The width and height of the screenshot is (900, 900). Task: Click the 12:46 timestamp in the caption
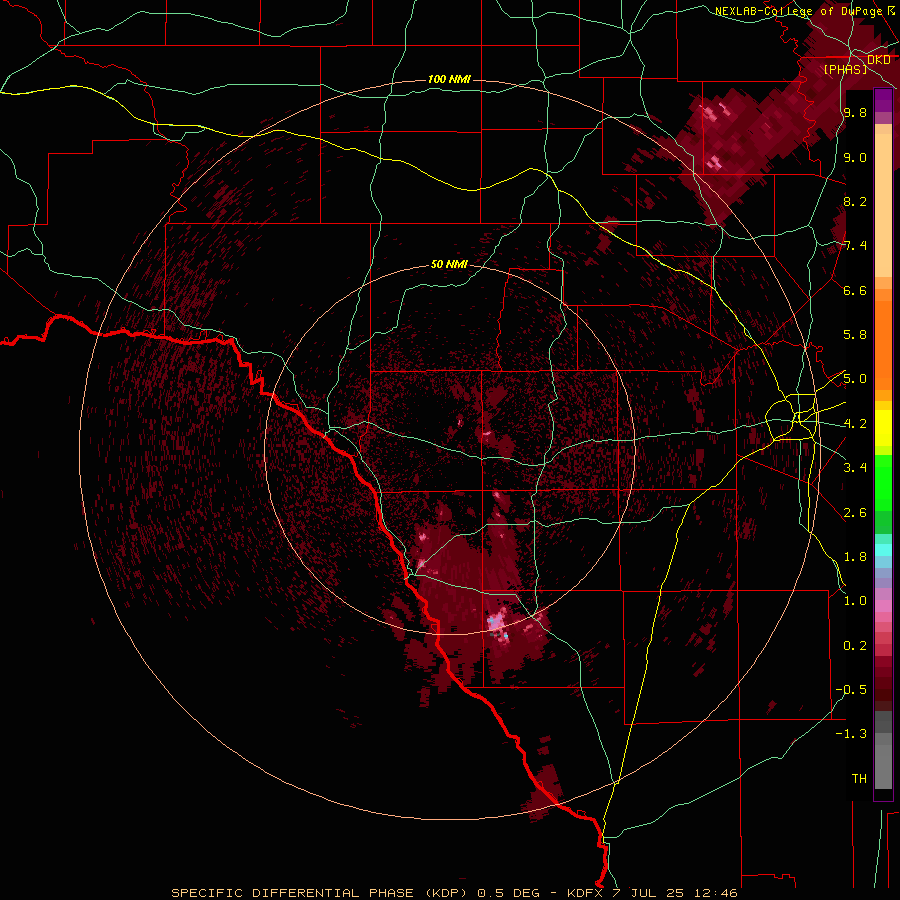tap(716, 893)
